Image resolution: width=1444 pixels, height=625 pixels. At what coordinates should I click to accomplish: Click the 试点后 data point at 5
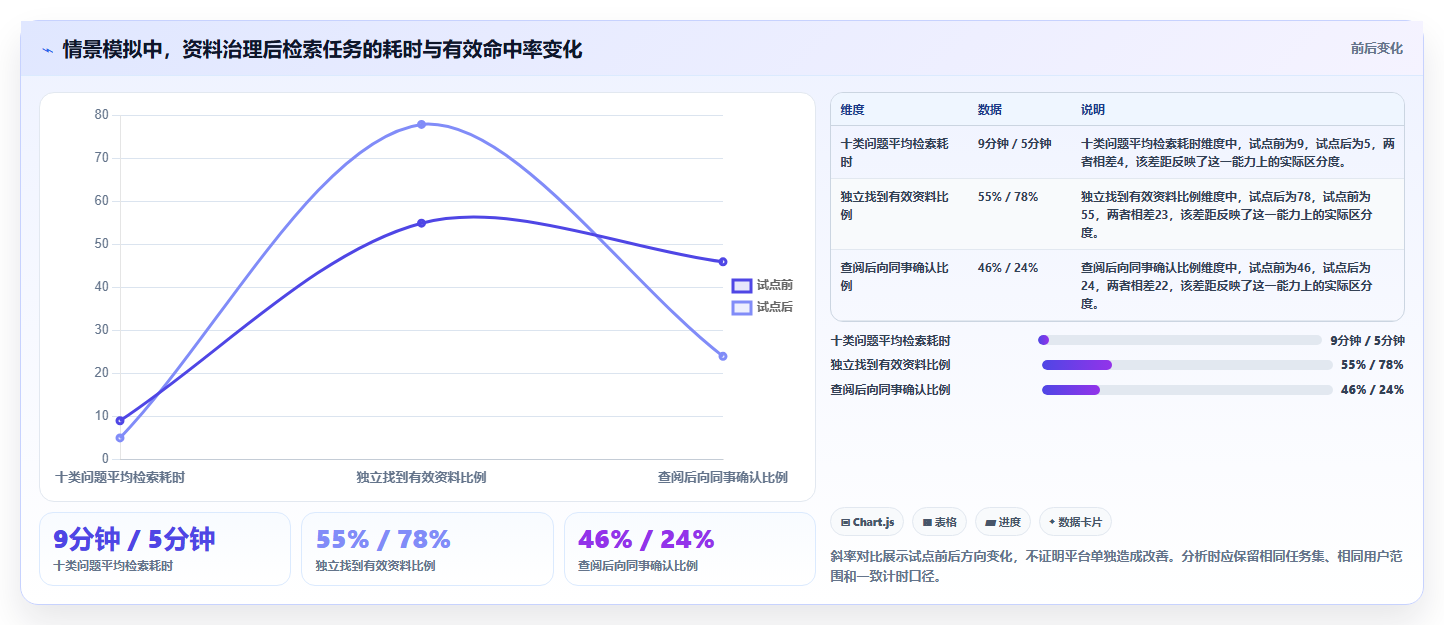(120, 438)
